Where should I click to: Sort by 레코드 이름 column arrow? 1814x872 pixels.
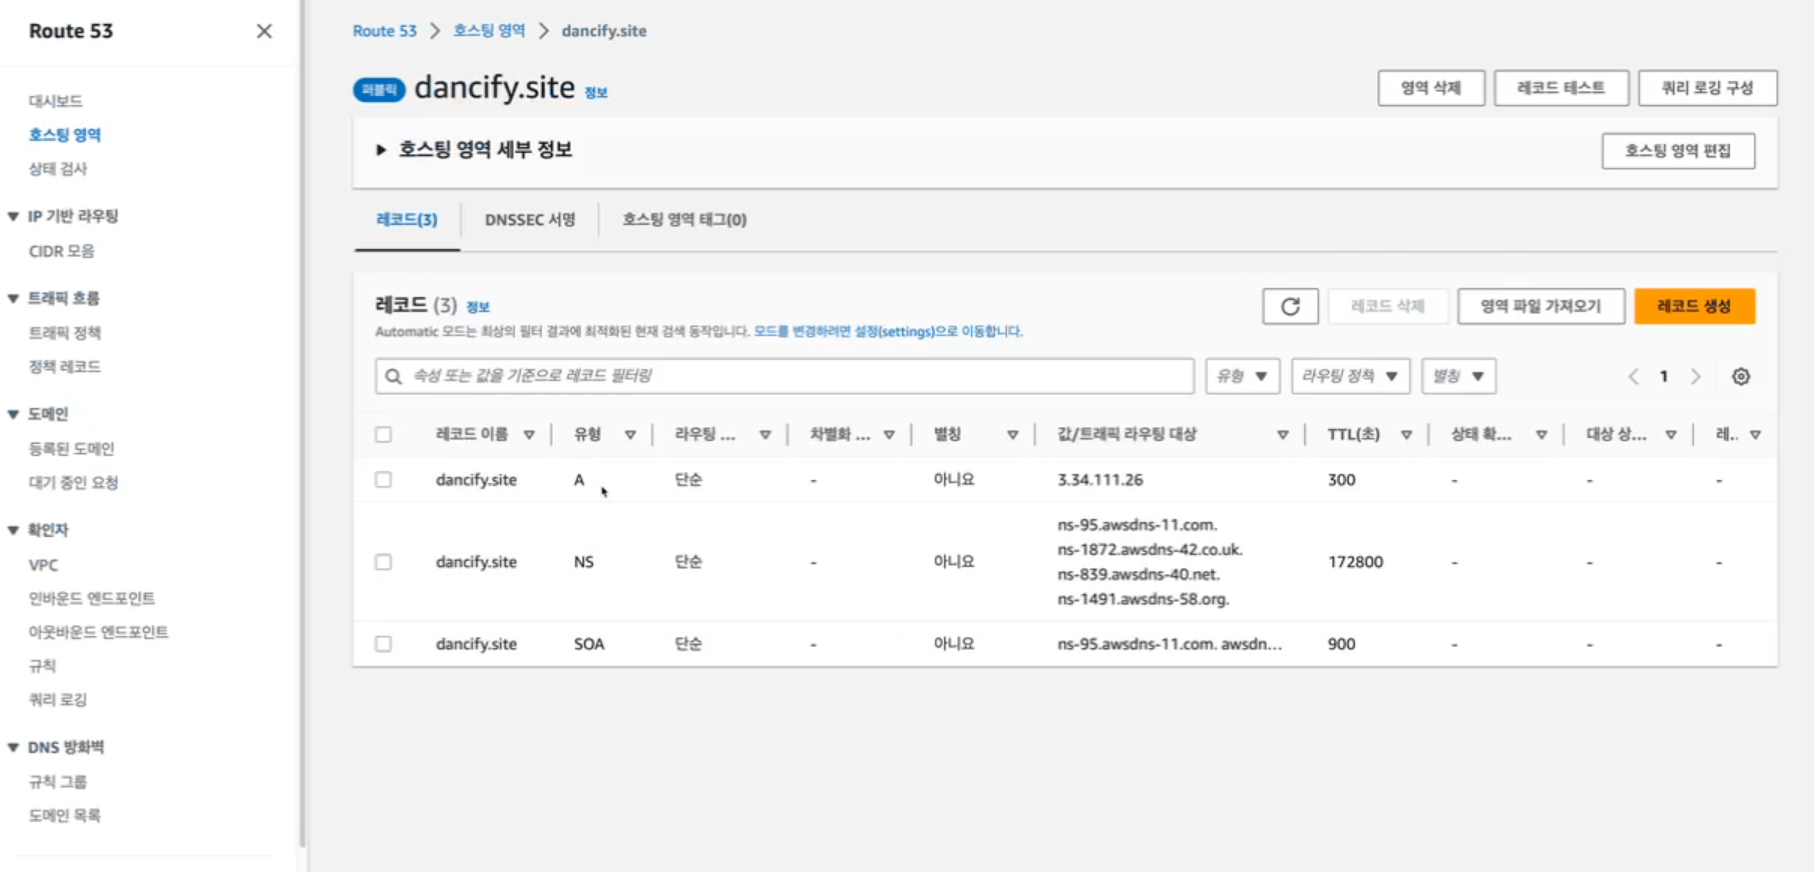529,435
